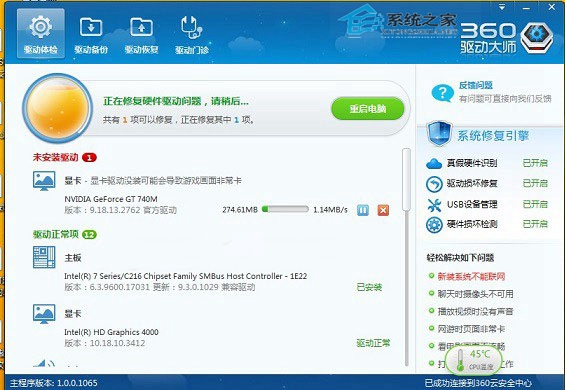Pause the NVIDIA driver download
This screenshot has height=390, width=565.
pos(363,210)
